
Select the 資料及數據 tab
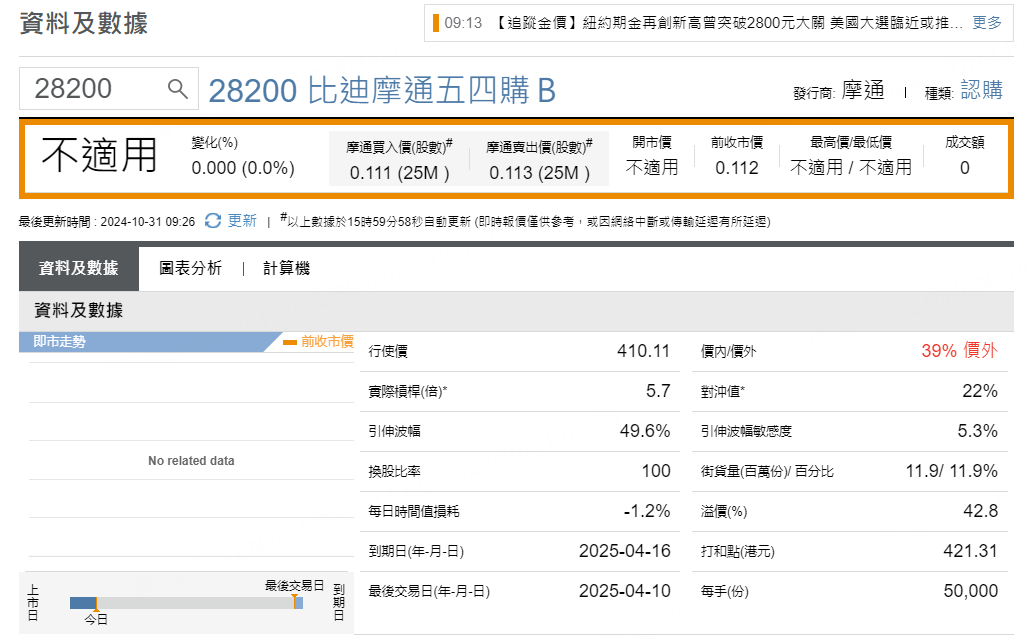coord(79,268)
